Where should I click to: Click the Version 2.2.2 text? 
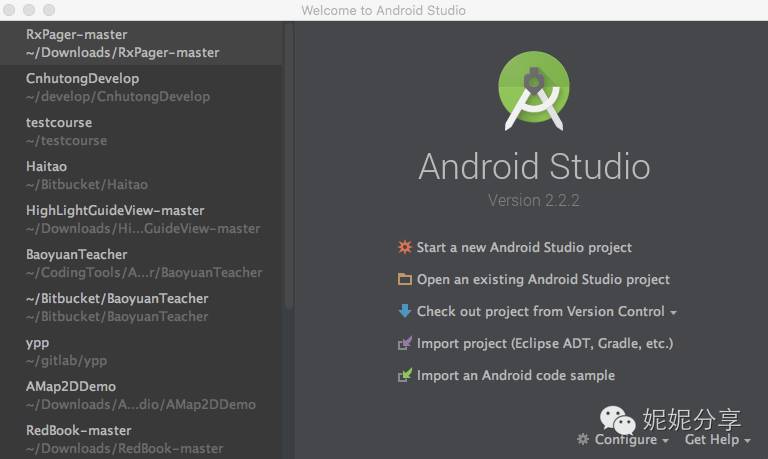click(x=534, y=200)
